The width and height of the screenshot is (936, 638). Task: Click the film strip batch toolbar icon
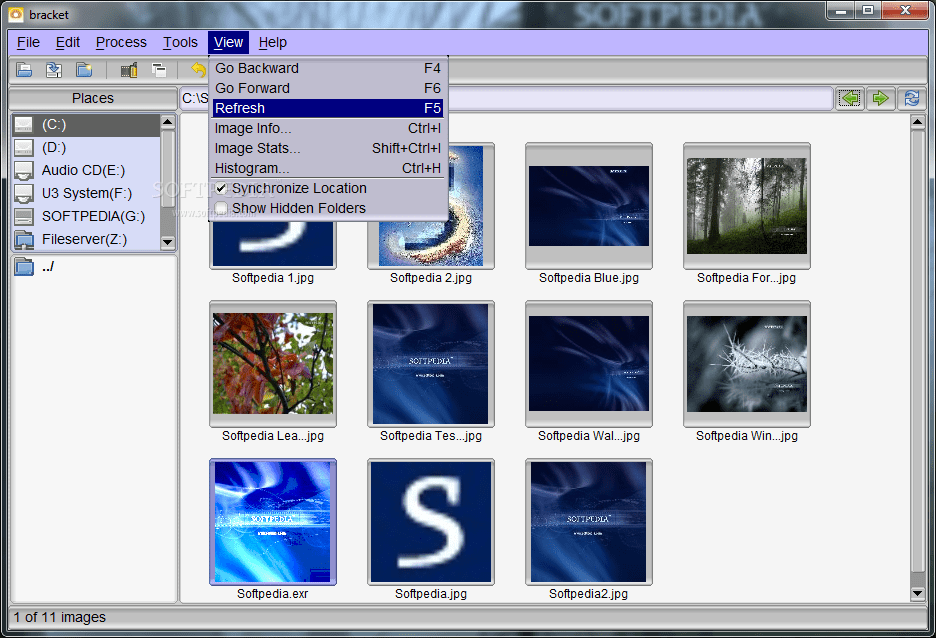coord(129,70)
